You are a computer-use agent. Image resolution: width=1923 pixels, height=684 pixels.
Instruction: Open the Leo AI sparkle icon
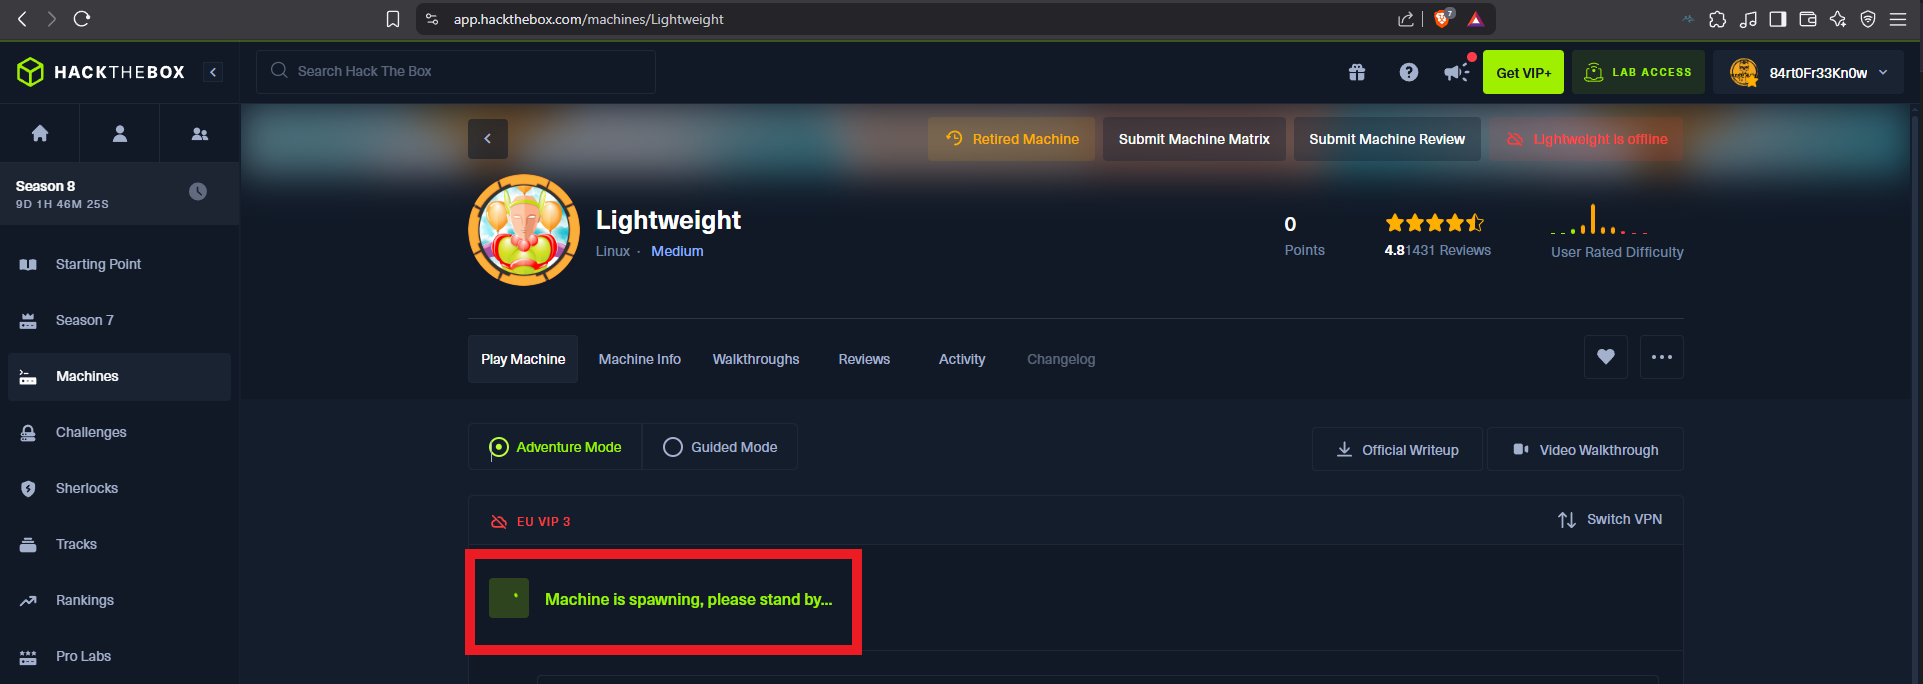pos(1838,19)
